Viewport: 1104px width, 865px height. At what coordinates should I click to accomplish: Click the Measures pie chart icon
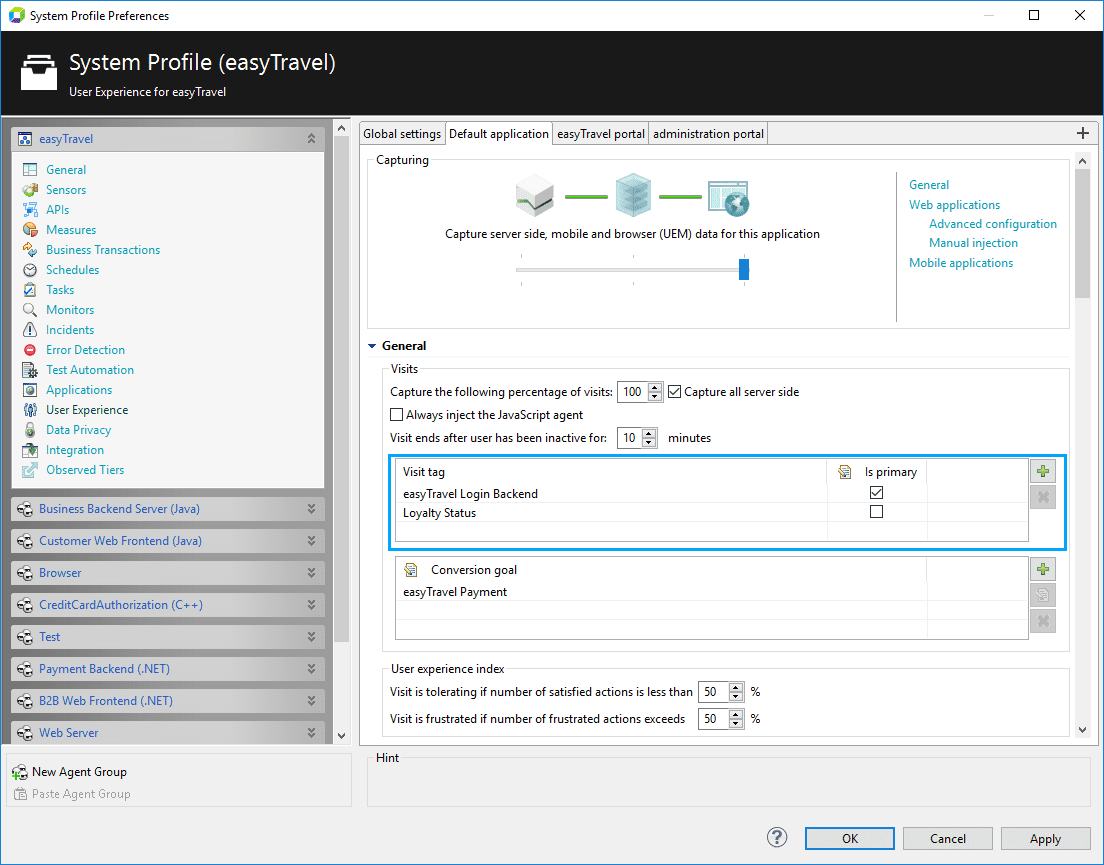point(30,229)
